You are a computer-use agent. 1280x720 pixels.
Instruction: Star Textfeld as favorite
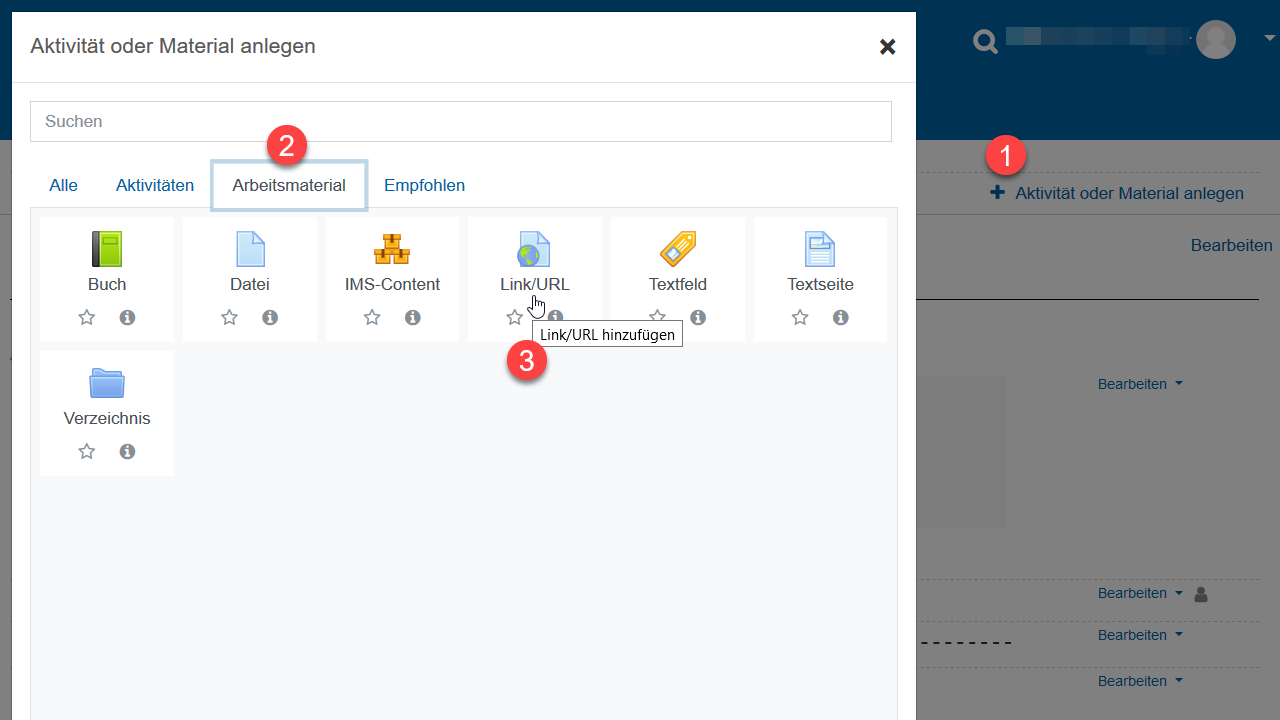(x=658, y=317)
